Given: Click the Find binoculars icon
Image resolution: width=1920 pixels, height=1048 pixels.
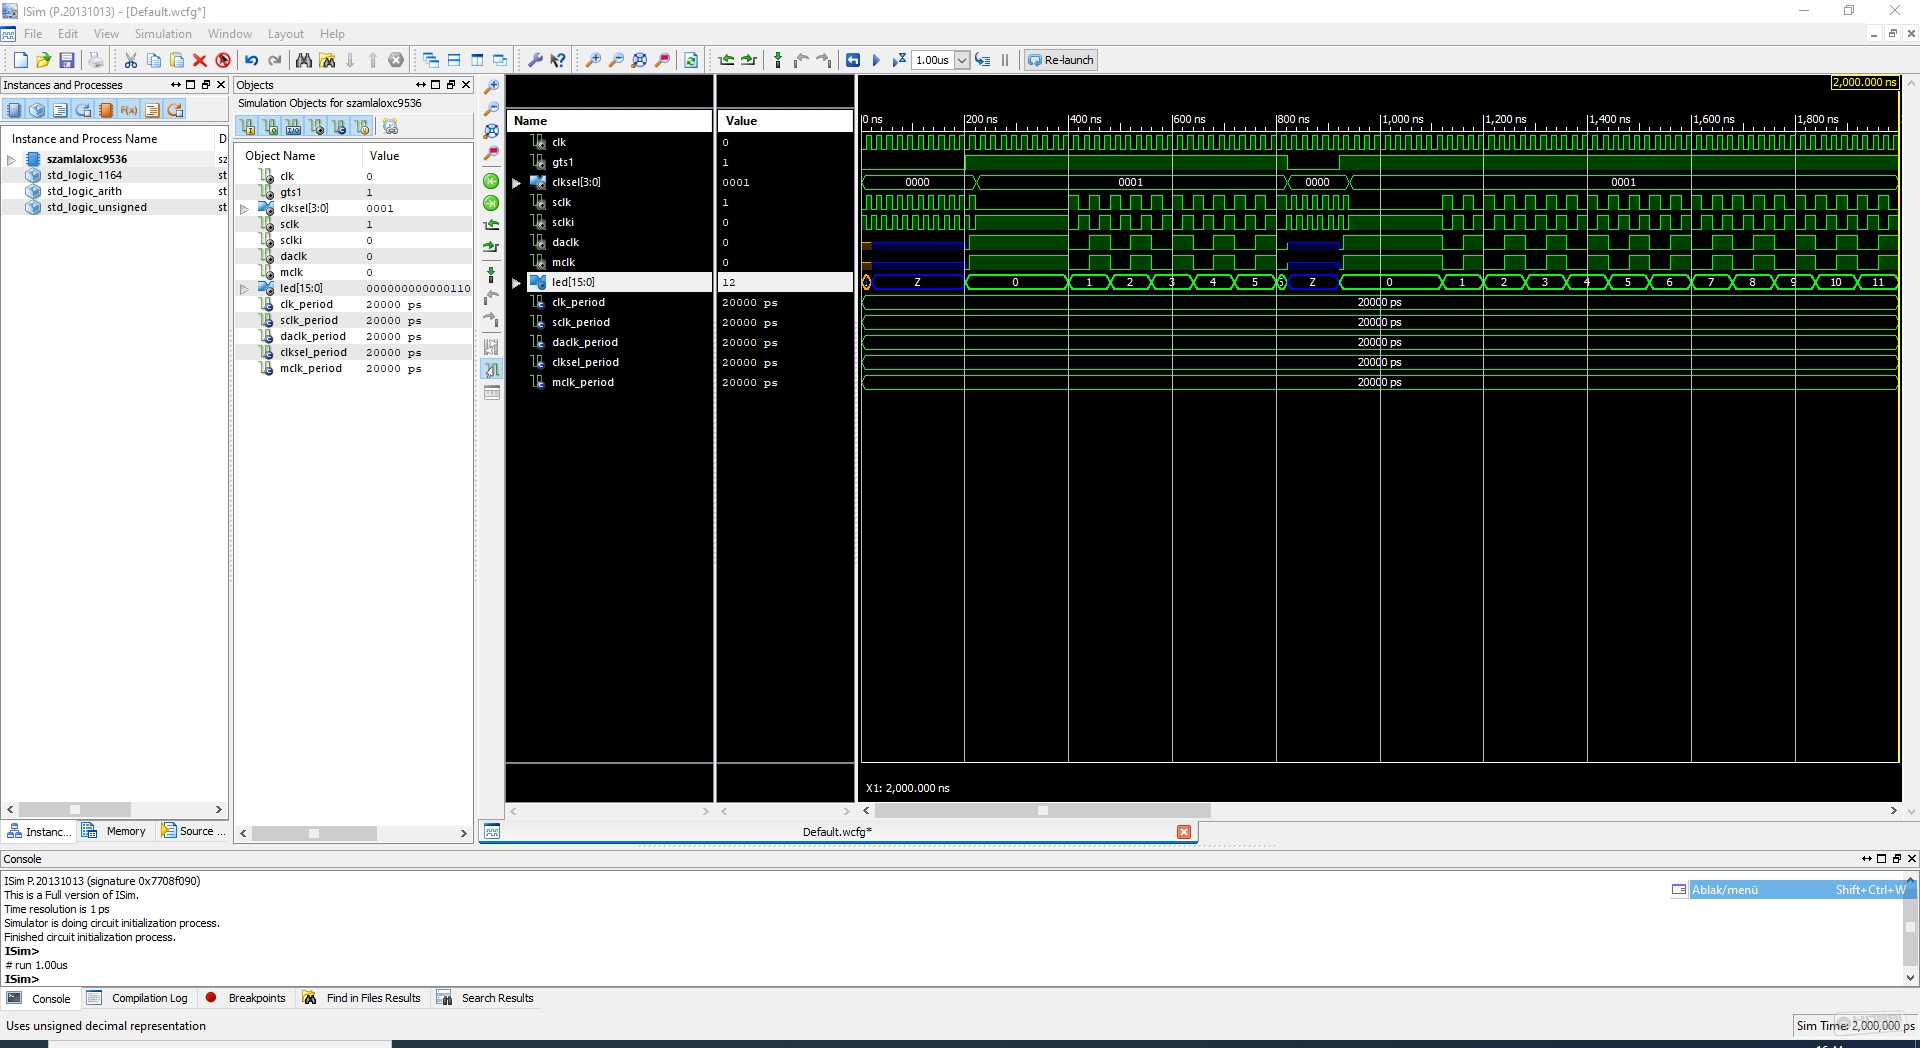Looking at the screenshot, I should tap(303, 60).
